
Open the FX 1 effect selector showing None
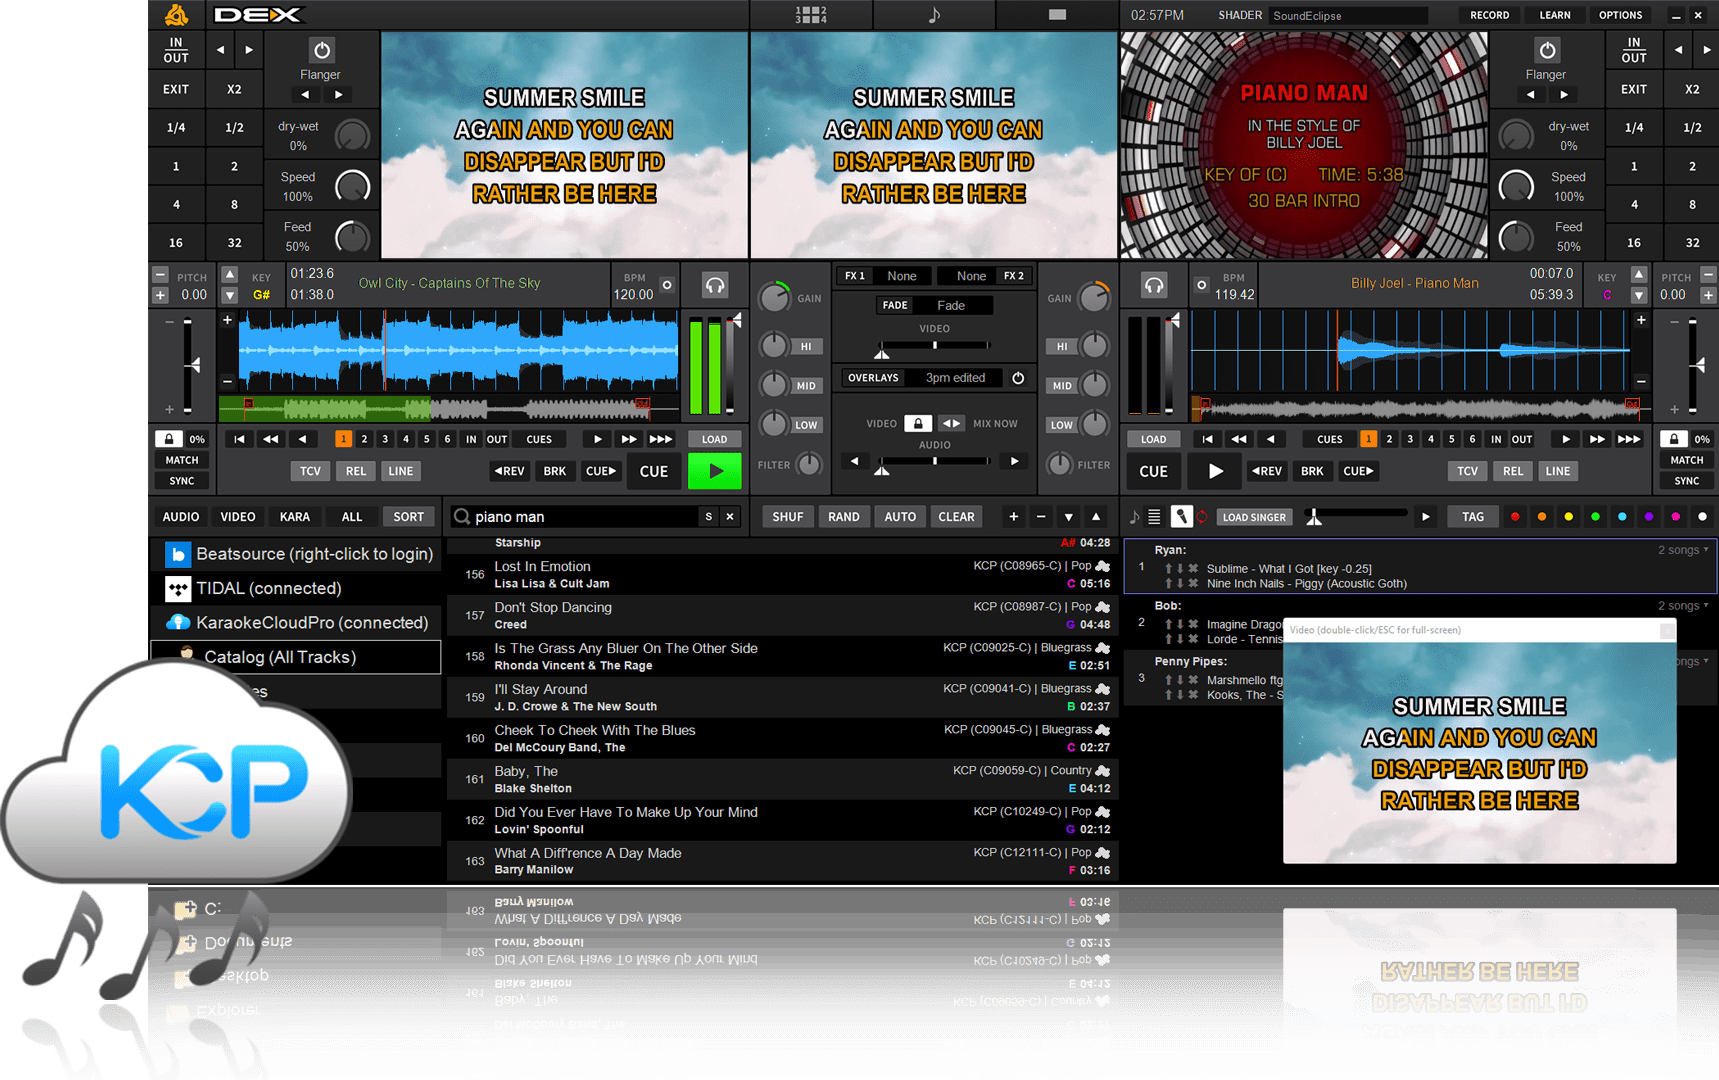(x=901, y=275)
